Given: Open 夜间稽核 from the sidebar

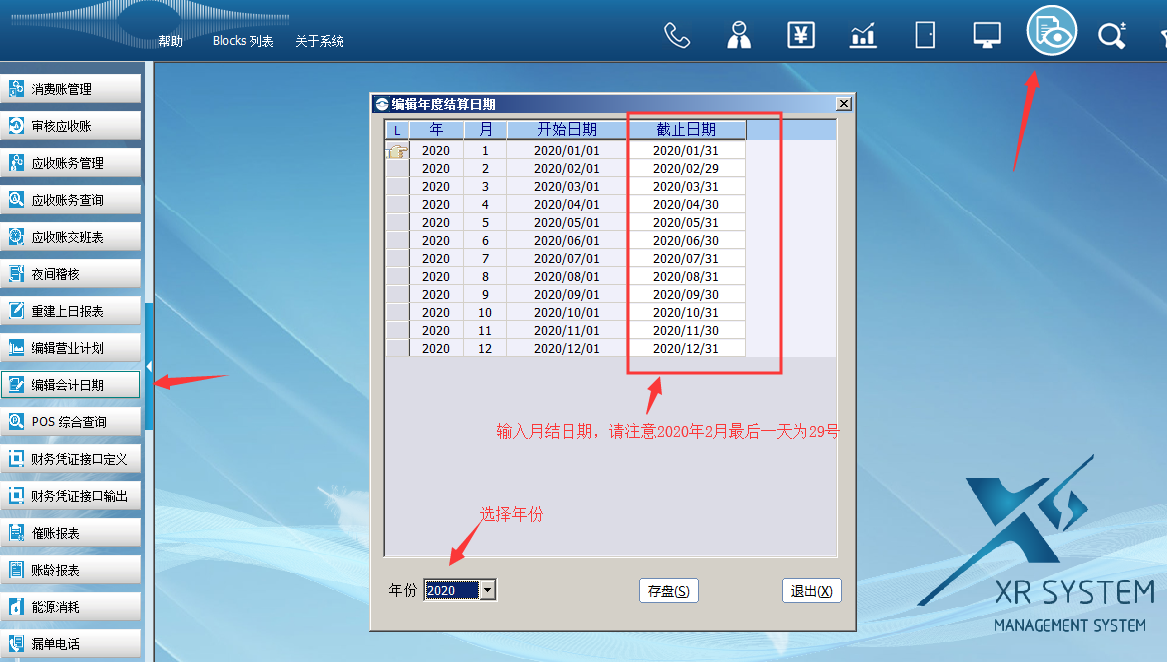Looking at the screenshot, I should tap(70, 274).
